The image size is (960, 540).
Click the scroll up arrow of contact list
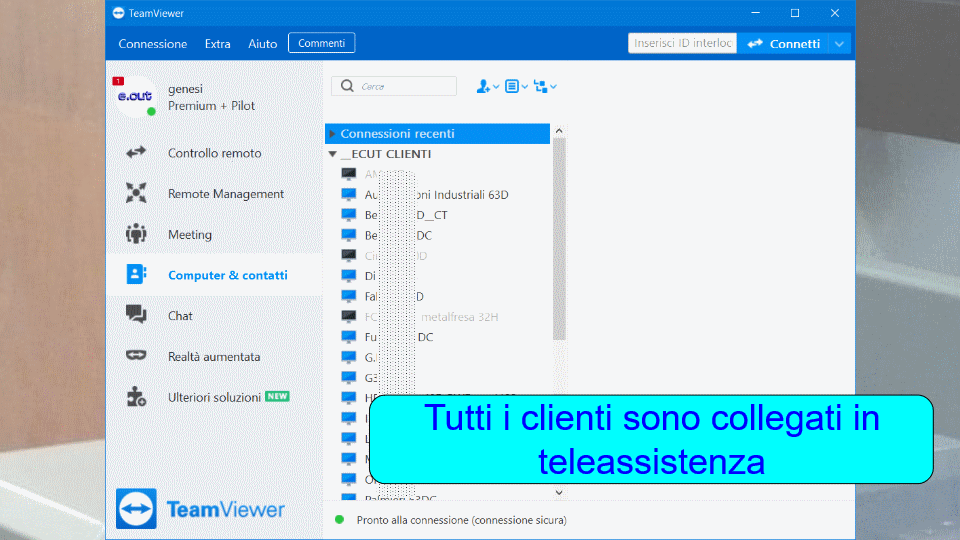tap(558, 130)
